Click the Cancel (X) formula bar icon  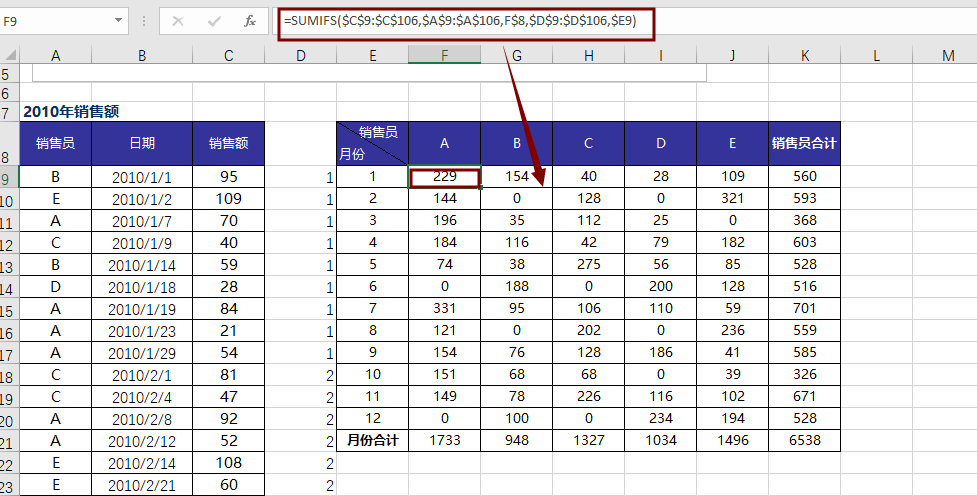[178, 21]
